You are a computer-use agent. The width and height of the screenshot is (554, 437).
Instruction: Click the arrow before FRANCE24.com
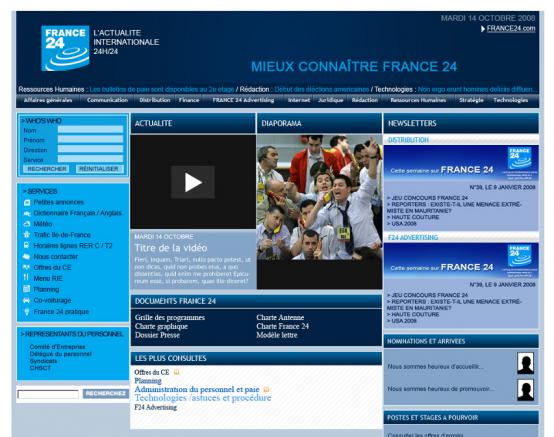[483, 29]
